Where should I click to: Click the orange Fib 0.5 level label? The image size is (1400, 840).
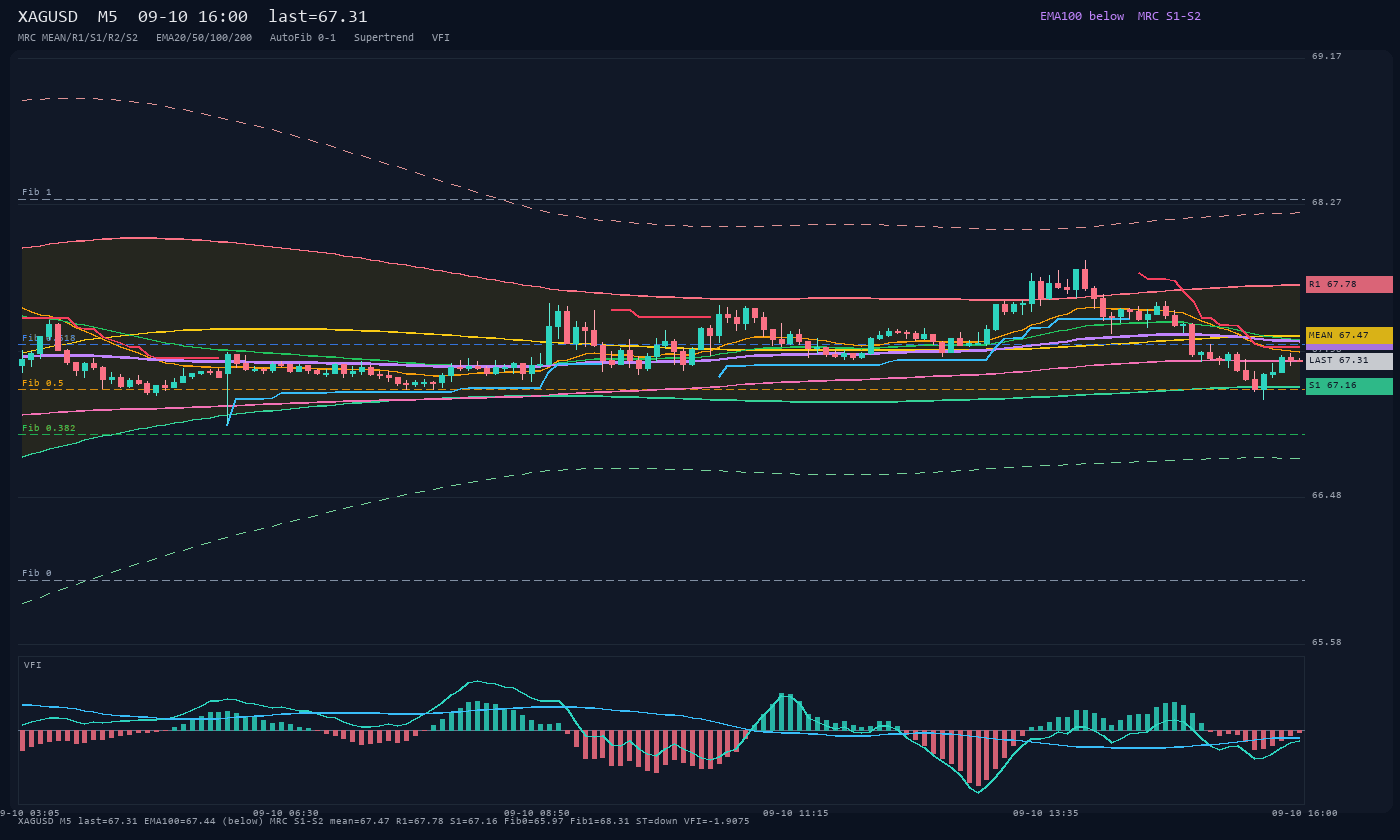coord(43,383)
